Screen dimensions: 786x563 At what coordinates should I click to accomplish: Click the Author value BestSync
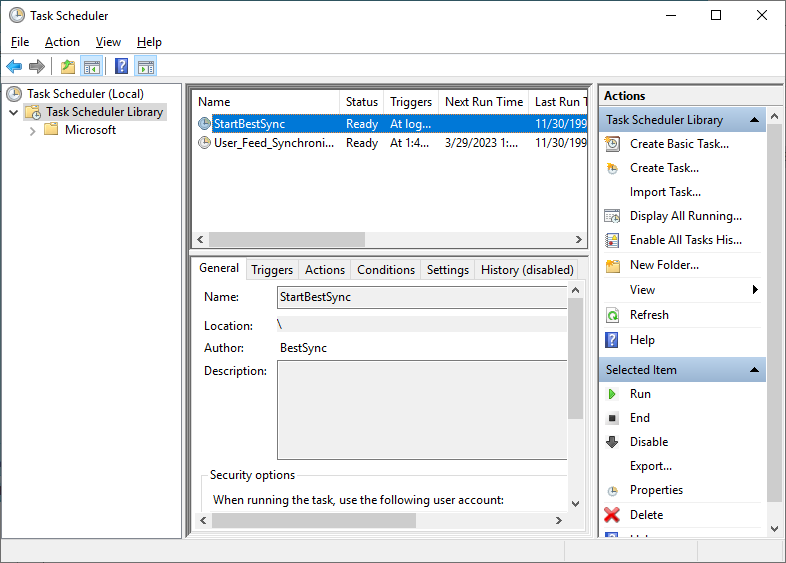303,348
